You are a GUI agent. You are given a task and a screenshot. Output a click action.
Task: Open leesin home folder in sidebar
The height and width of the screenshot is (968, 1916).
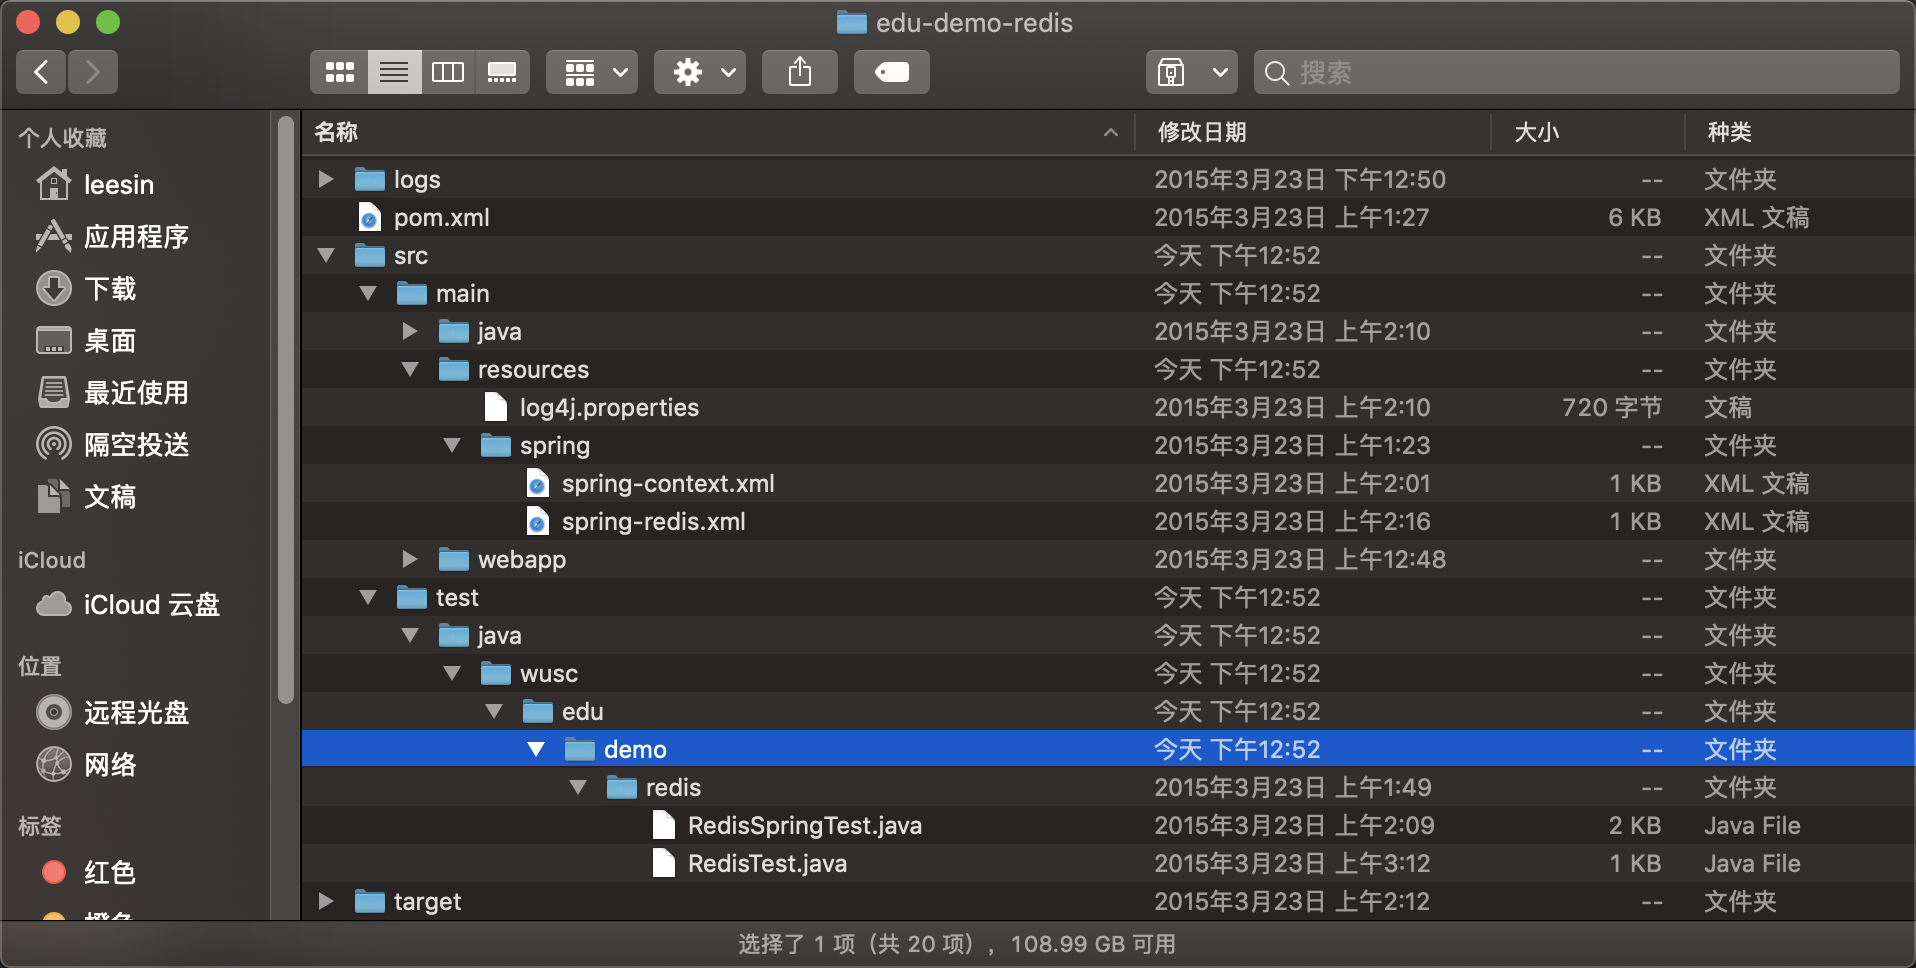pyautogui.click(x=95, y=185)
